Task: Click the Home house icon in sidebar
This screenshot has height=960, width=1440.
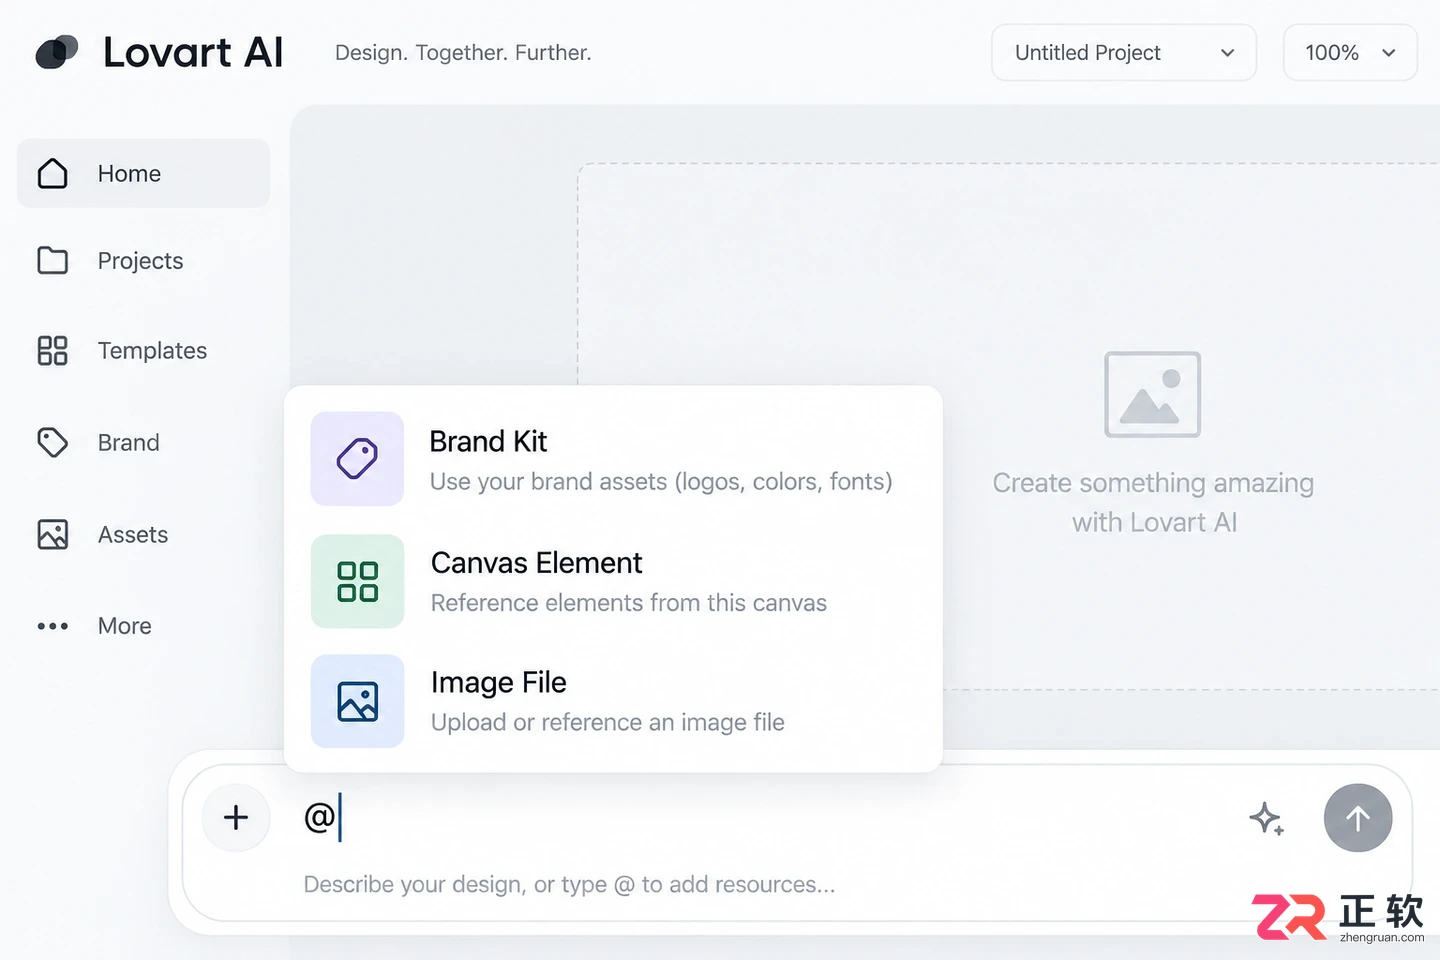Action: [53, 174]
